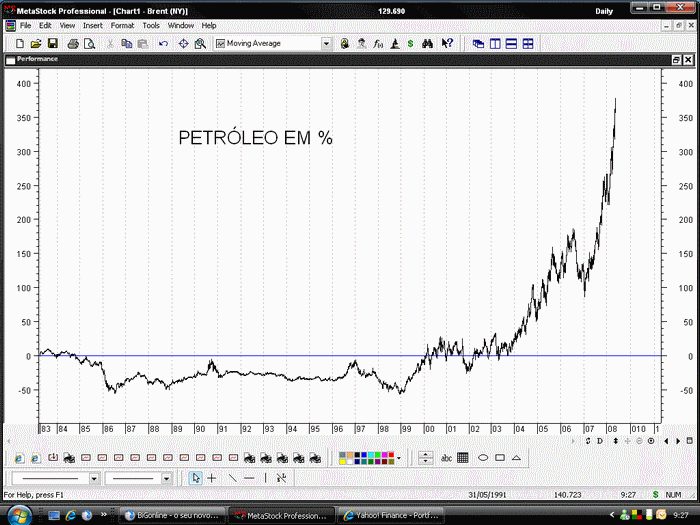Click the status bar date 31/05/1991

tap(487, 495)
